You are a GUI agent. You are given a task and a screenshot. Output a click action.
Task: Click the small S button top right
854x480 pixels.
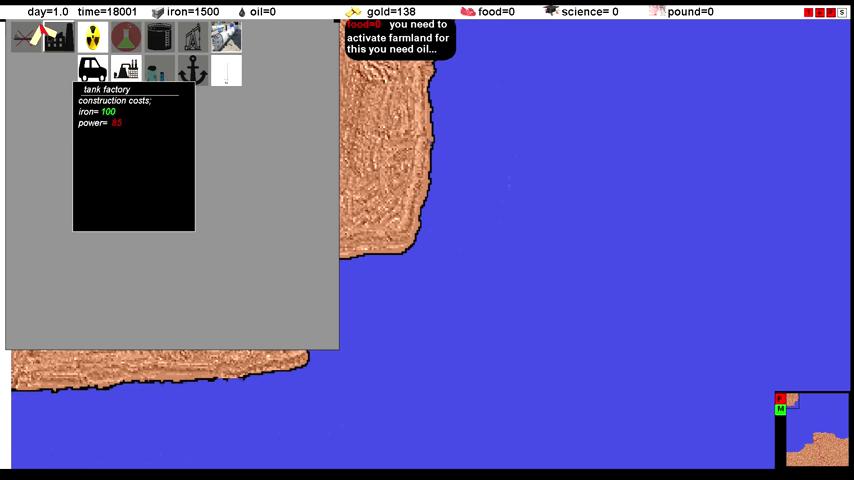click(x=842, y=12)
